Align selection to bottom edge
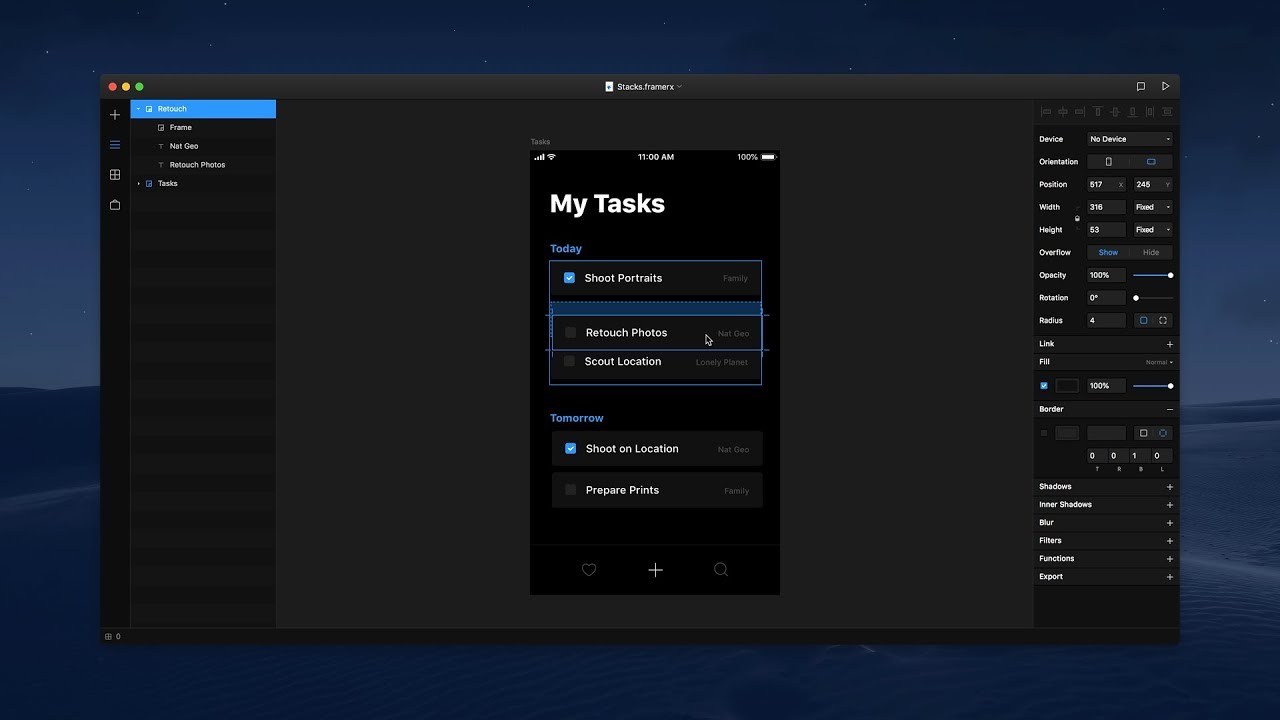Viewport: 1280px width, 720px height. click(x=1133, y=112)
